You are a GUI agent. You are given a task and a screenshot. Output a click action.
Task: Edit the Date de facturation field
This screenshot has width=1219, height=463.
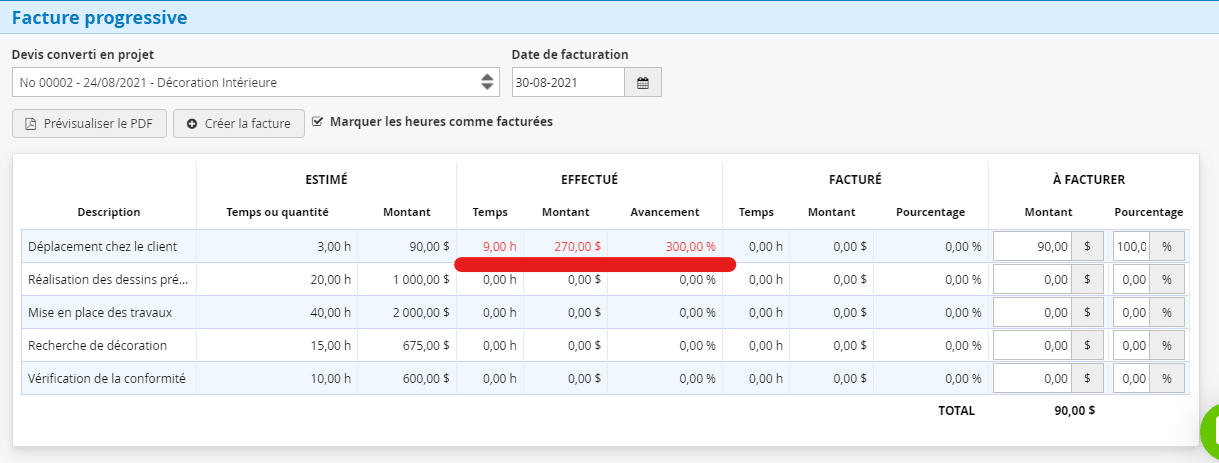[568, 82]
